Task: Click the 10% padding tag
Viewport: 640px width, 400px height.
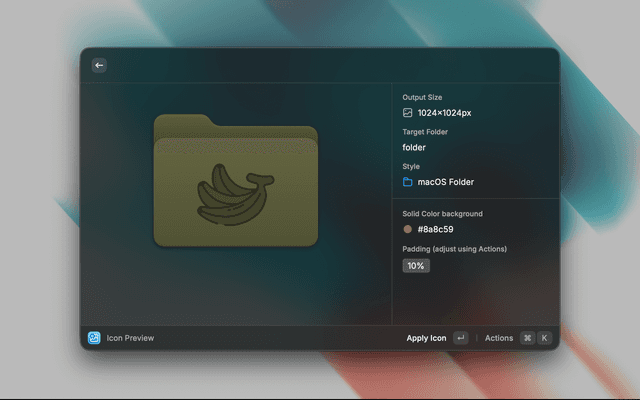Action: point(416,266)
